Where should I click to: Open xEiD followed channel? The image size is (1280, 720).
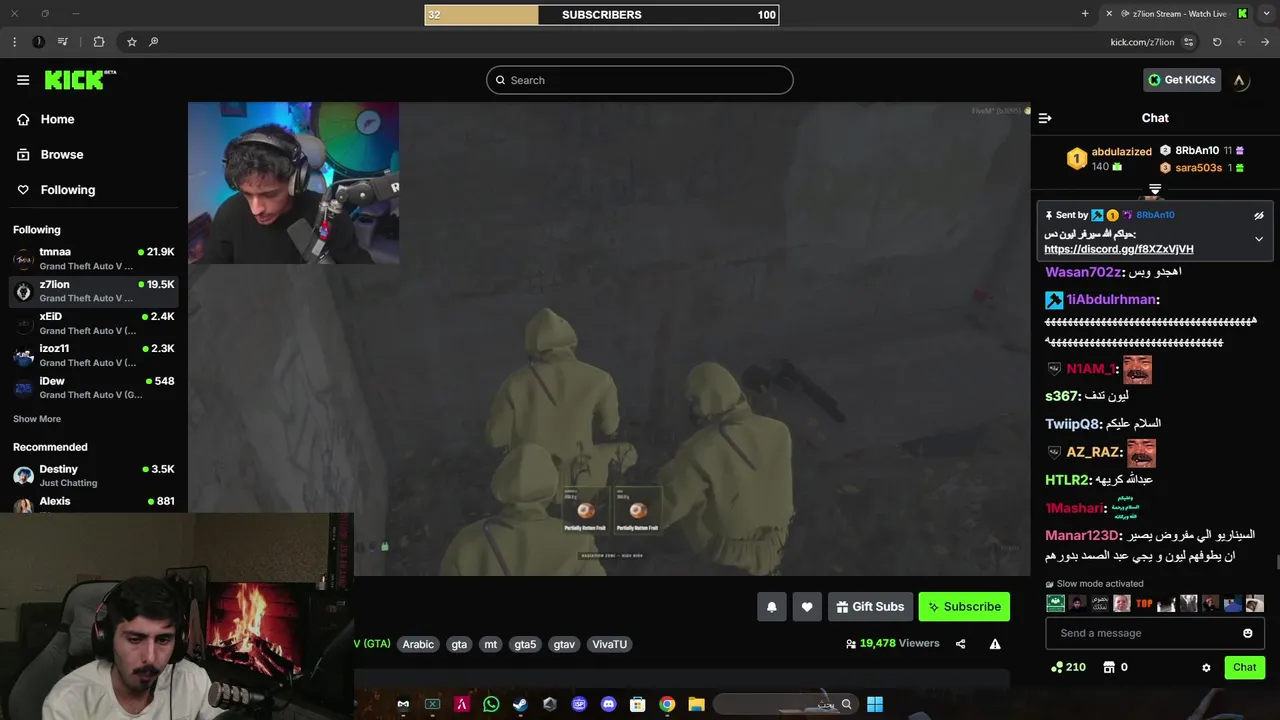point(94,323)
